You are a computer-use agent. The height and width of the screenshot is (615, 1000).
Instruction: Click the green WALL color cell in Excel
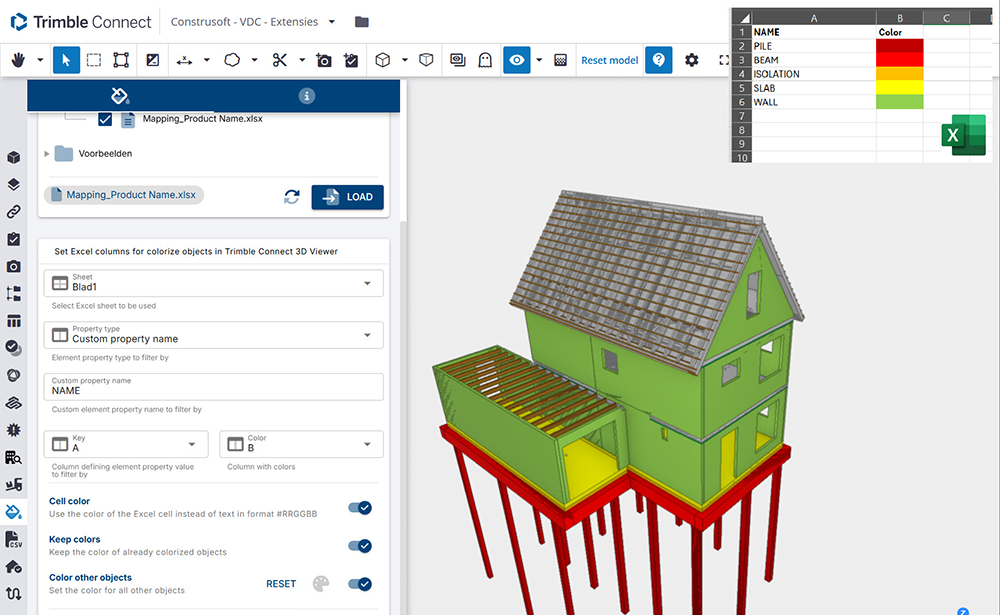coord(899,102)
